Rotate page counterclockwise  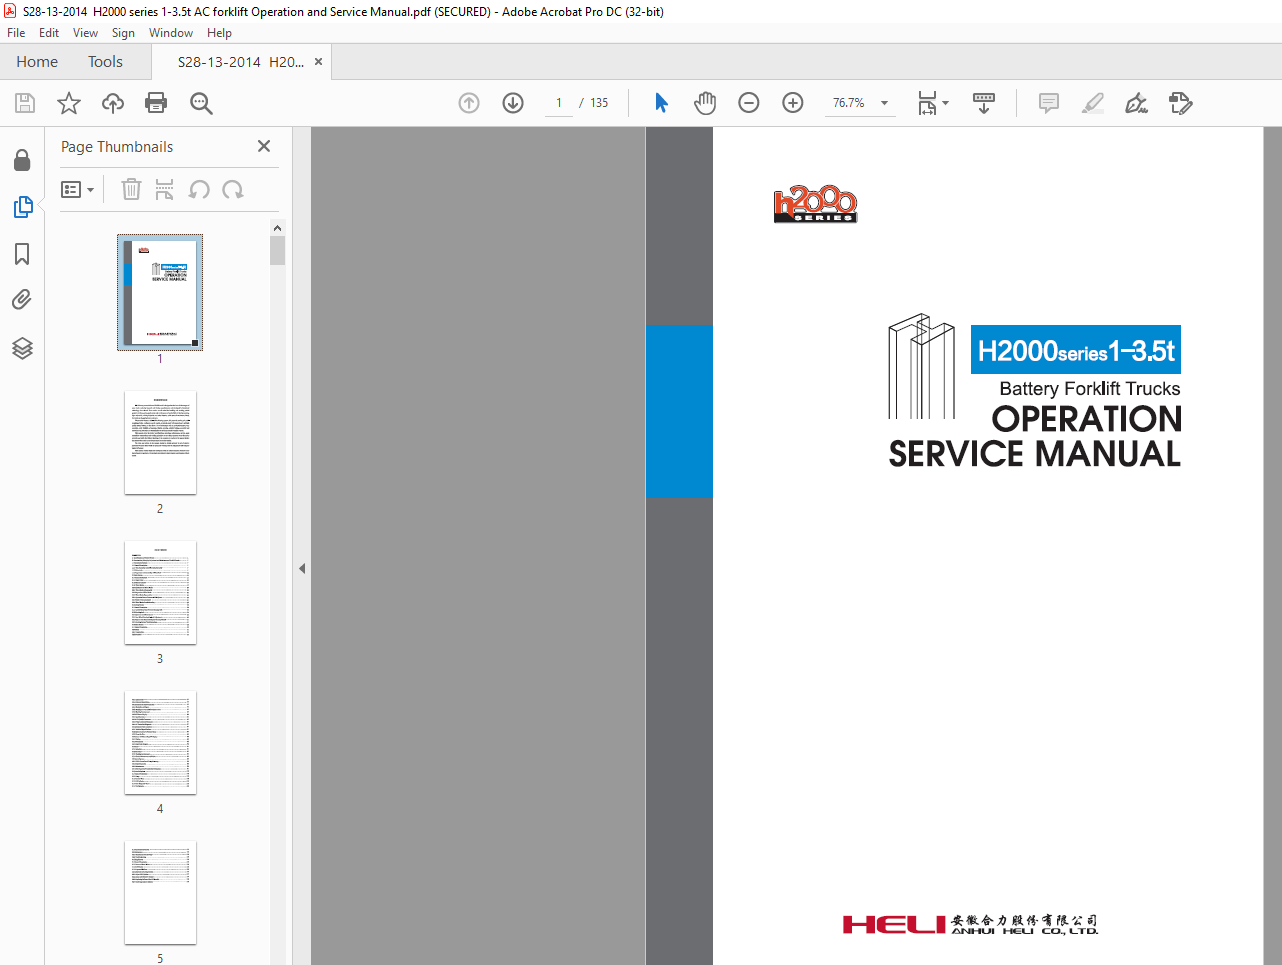point(199,189)
